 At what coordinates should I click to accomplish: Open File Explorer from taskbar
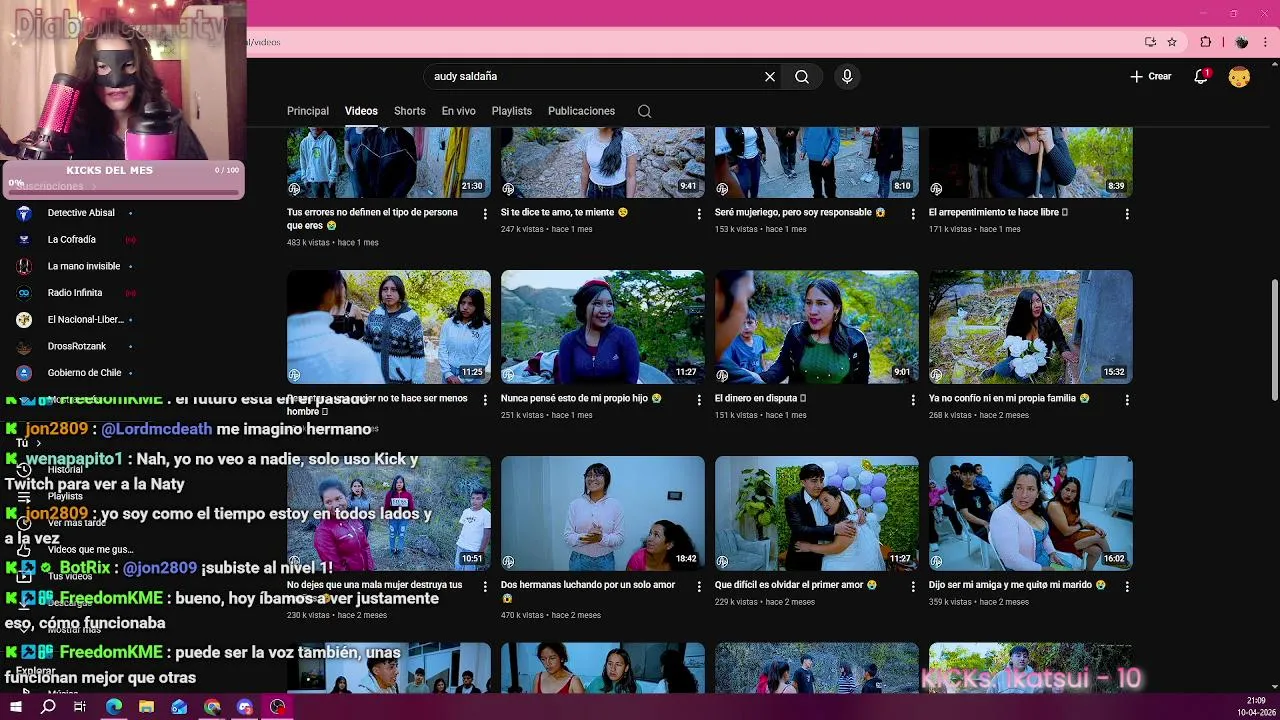pyautogui.click(x=146, y=707)
